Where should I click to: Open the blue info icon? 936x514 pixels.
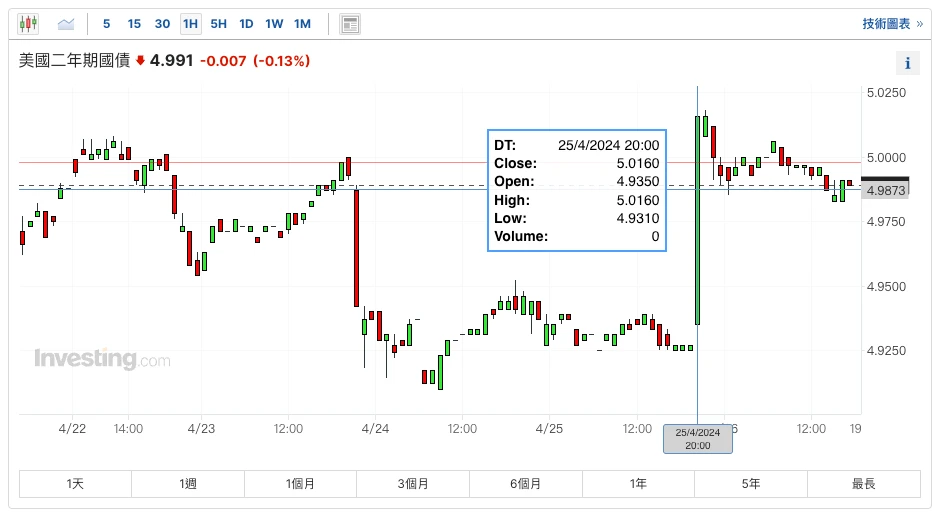908,63
